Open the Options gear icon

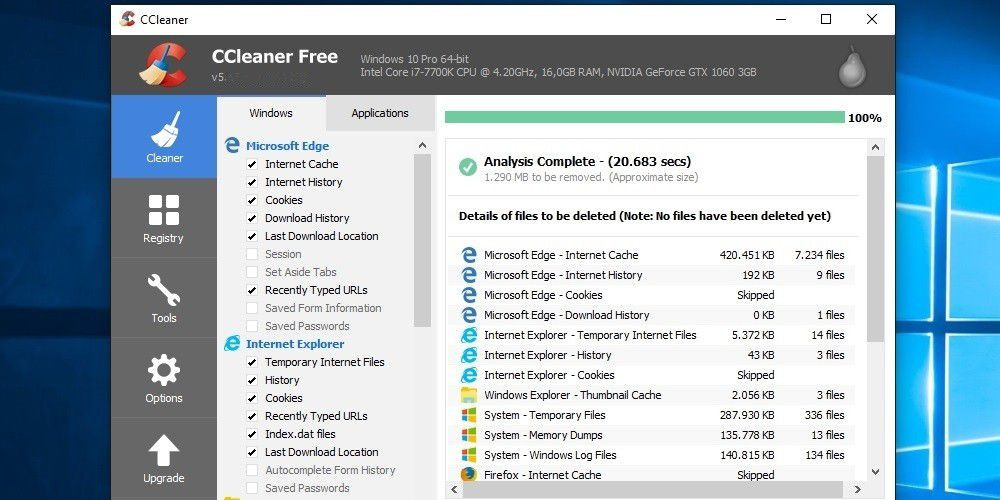pyautogui.click(x=164, y=371)
